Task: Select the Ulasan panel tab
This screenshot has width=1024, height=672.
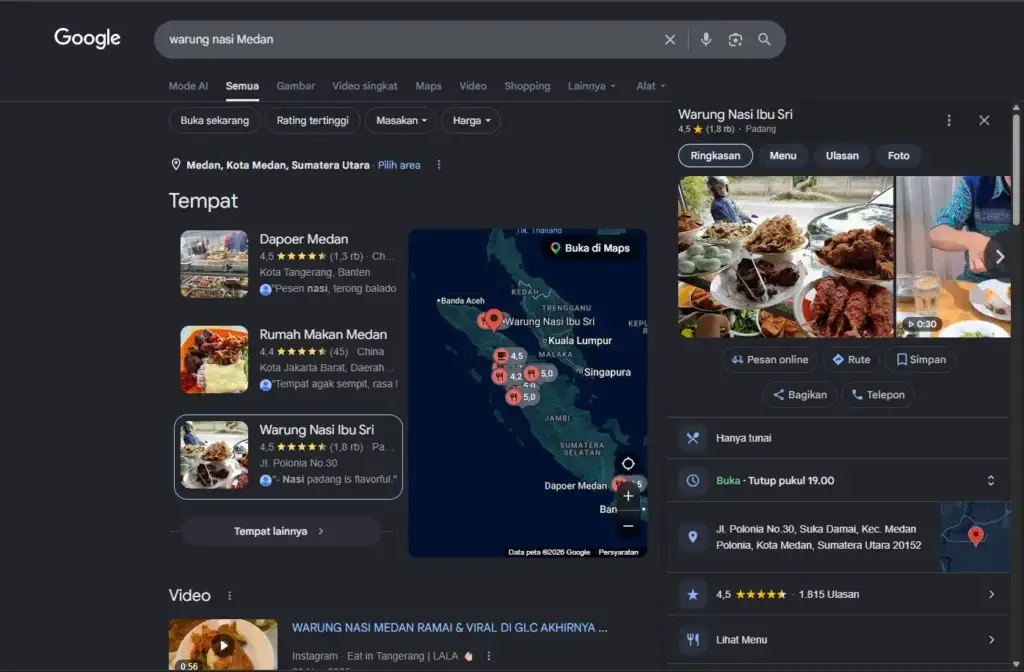Action: (x=842, y=156)
